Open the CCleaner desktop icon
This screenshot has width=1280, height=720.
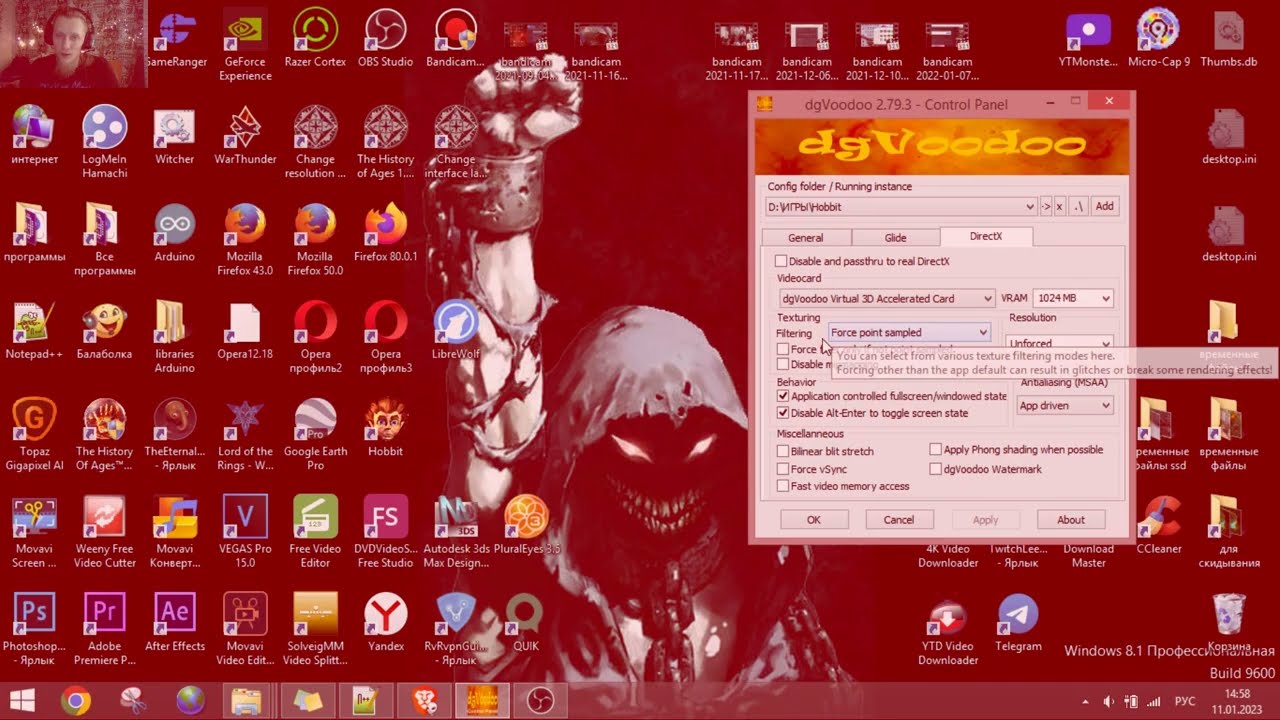tap(1159, 525)
